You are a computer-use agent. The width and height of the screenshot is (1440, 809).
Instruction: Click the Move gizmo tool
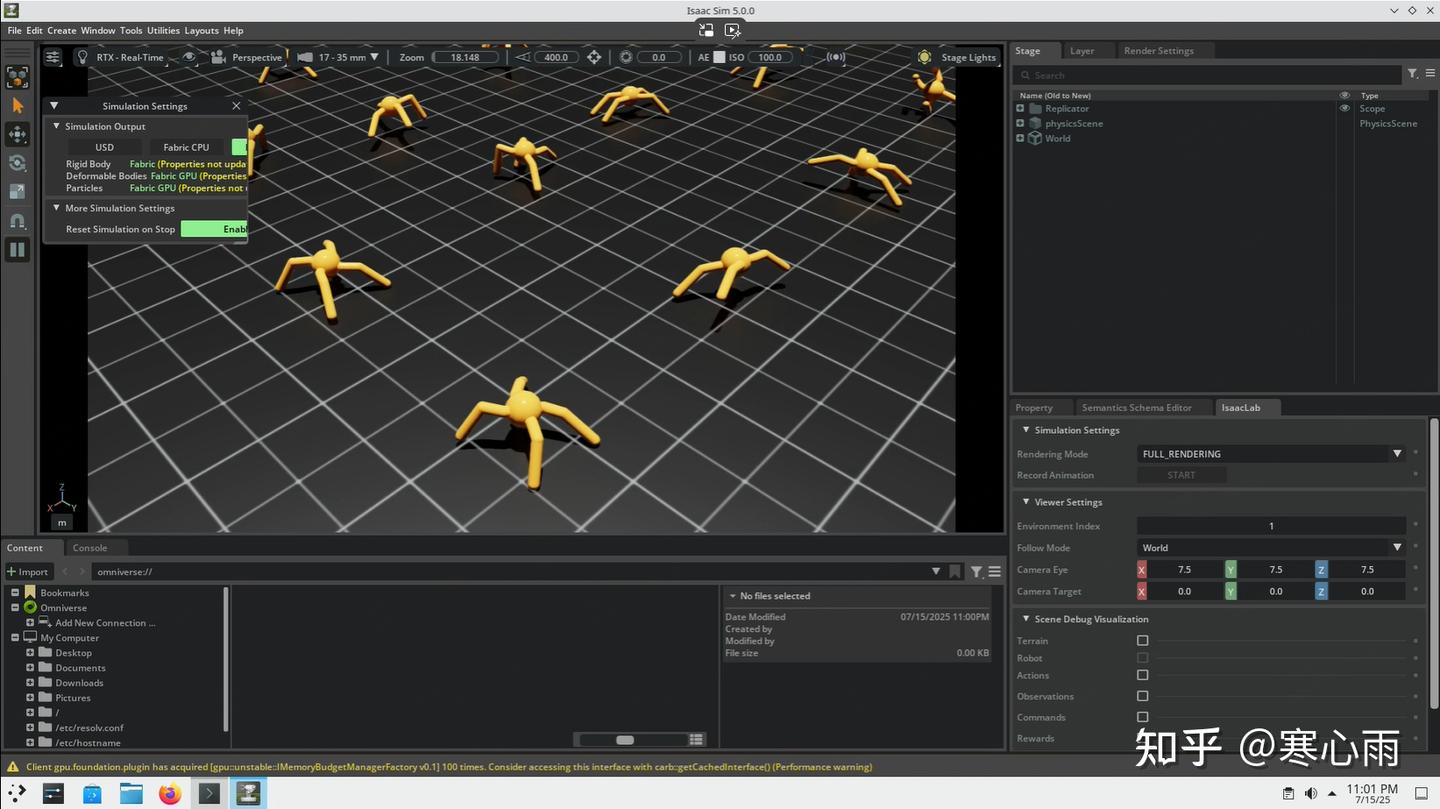point(17,134)
